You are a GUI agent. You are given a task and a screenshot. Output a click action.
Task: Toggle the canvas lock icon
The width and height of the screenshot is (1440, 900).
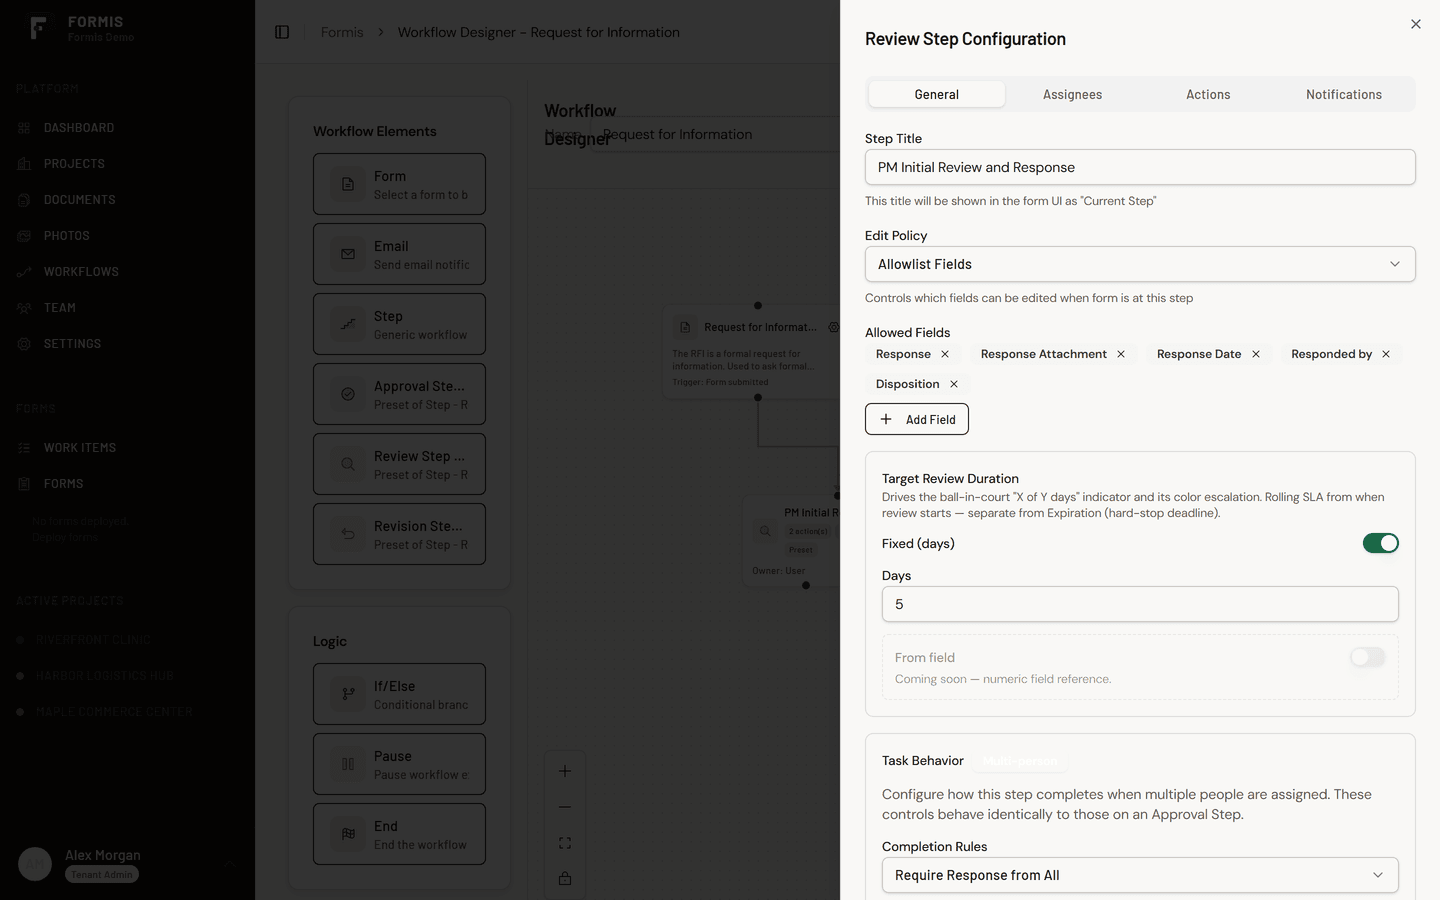pos(565,879)
